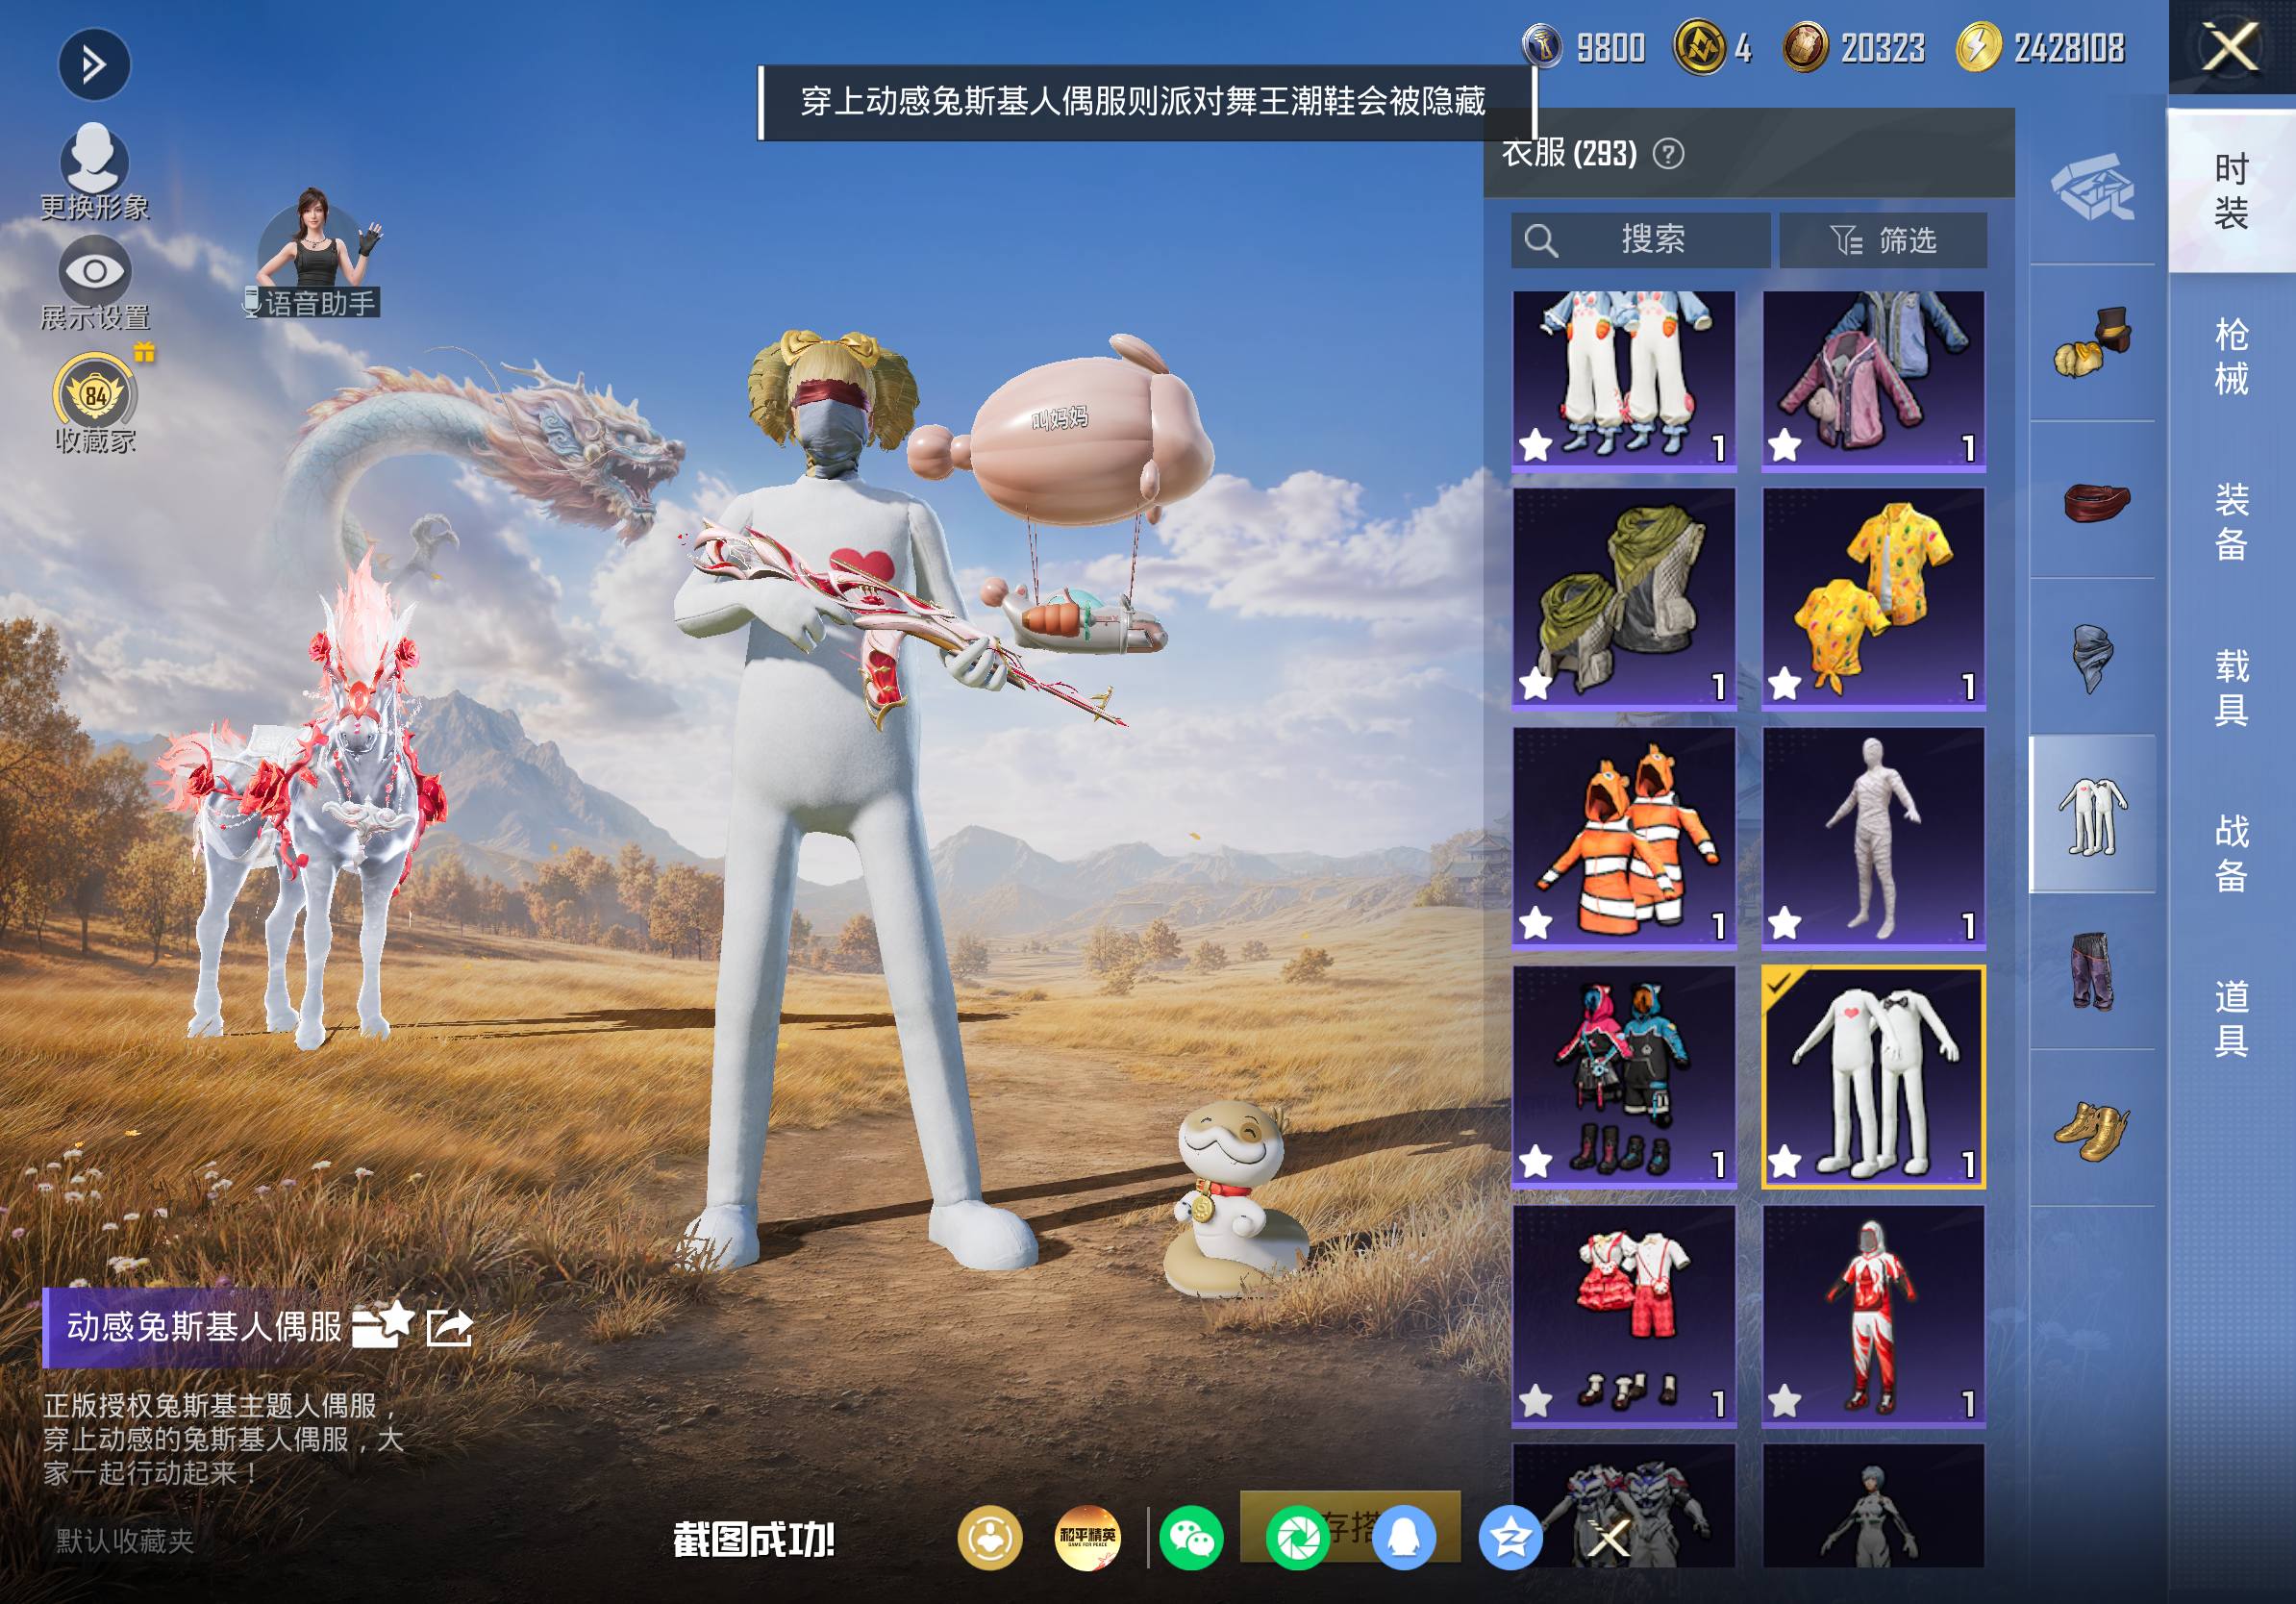The height and width of the screenshot is (1604, 2296).
Task: Choose the olive scarf vest thumbnail
Action: [1624, 598]
